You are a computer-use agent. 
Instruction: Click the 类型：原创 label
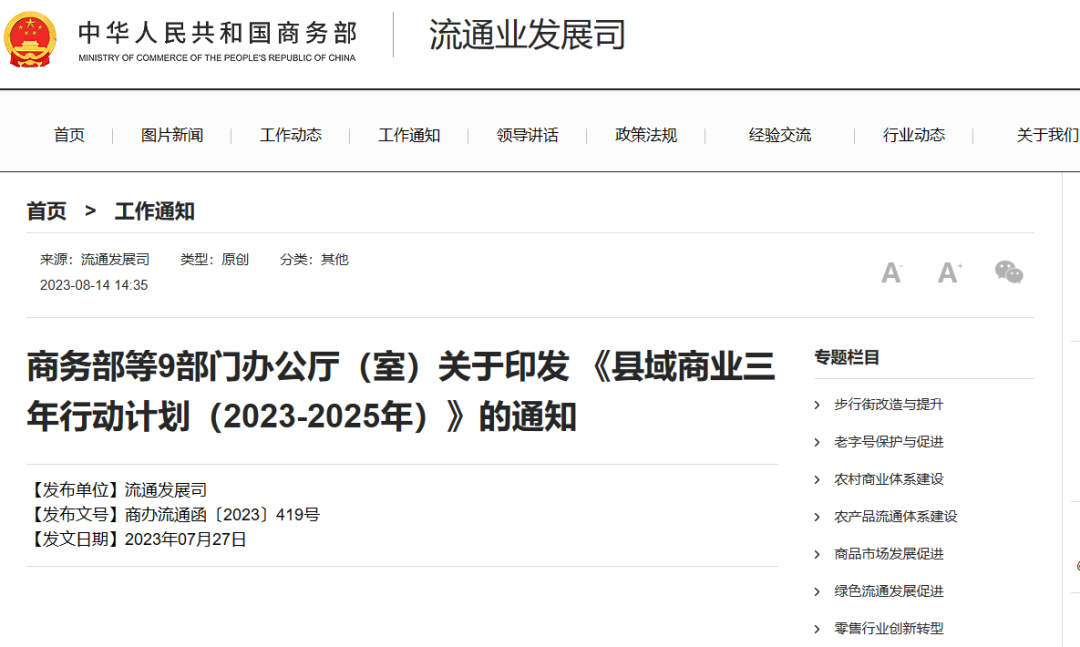tap(214, 259)
